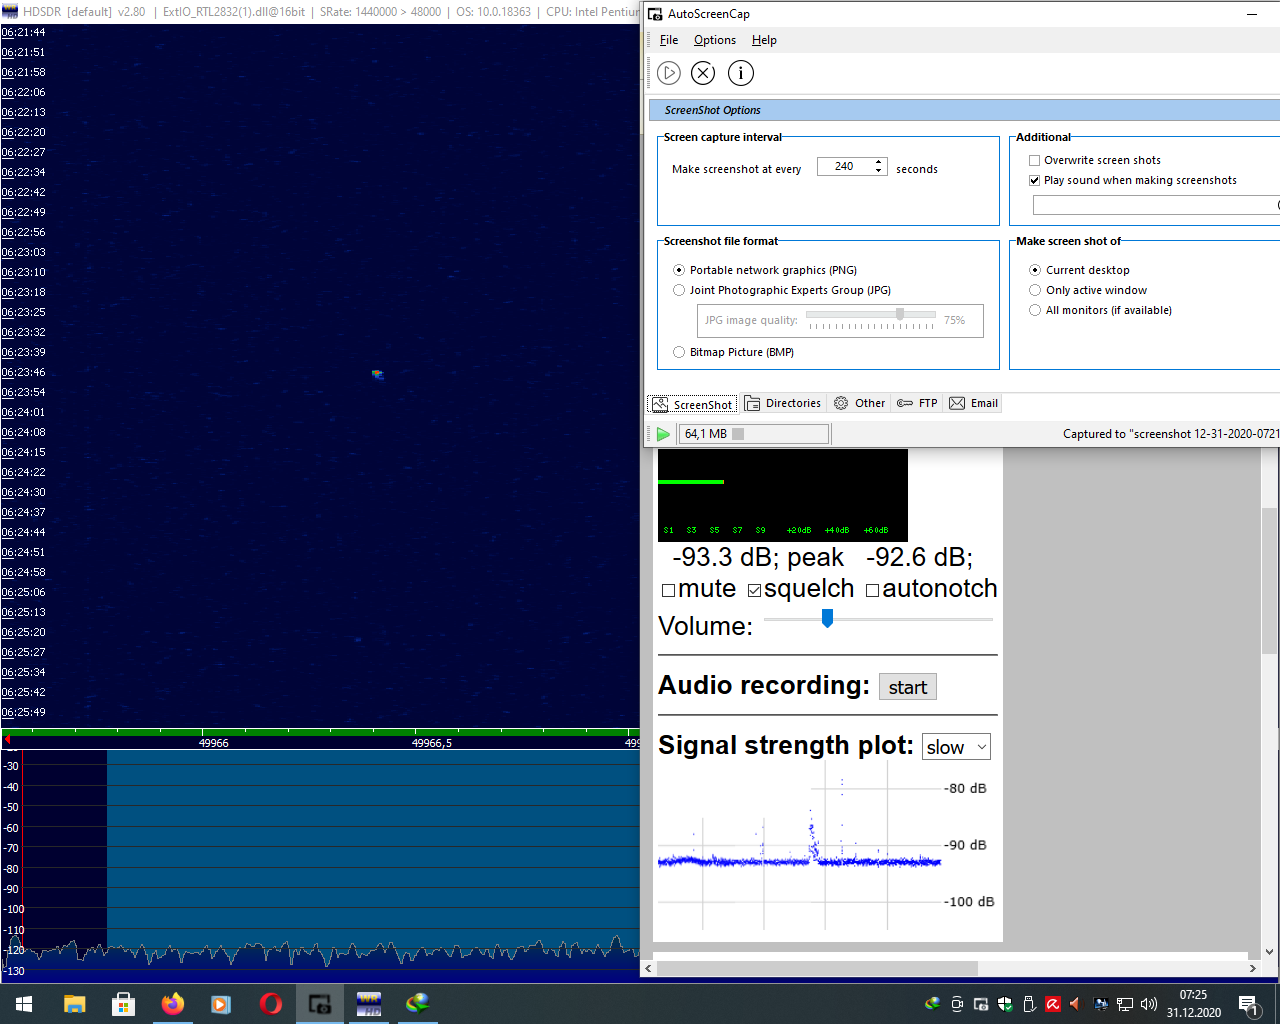Toggle the squelch checkbox
Screen dimensions: 1280x1024
click(754, 590)
